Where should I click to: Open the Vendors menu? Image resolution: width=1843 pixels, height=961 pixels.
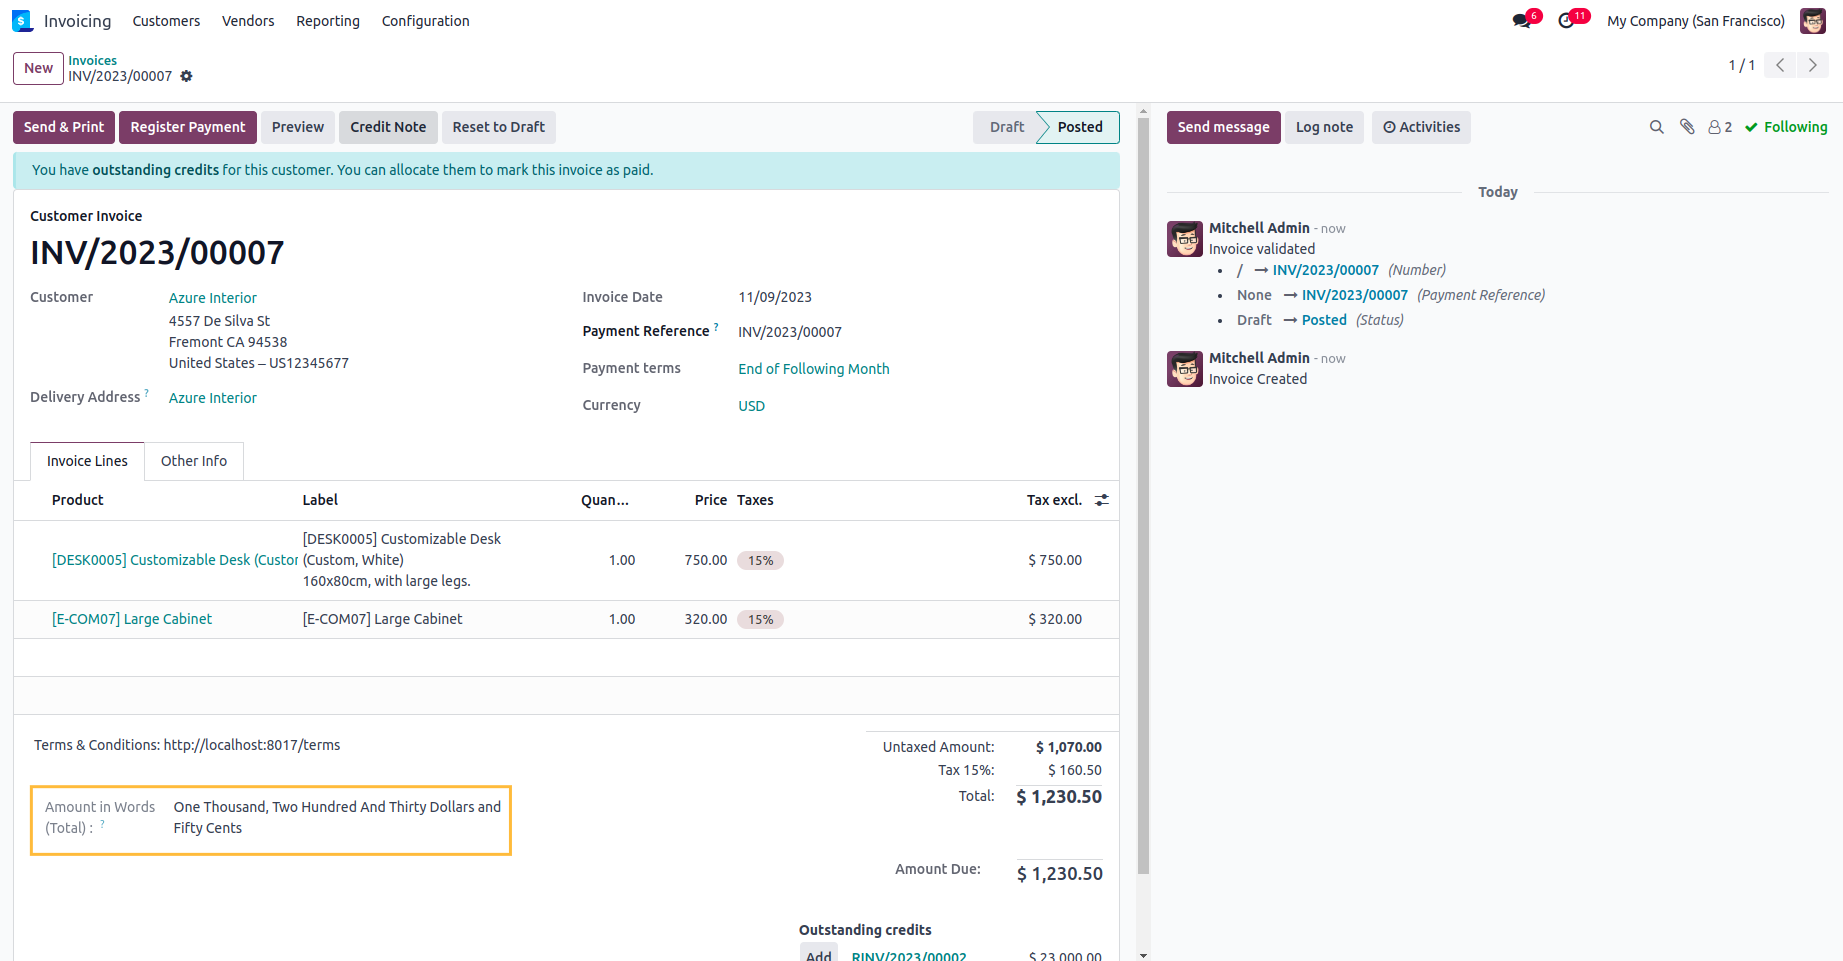[248, 21]
